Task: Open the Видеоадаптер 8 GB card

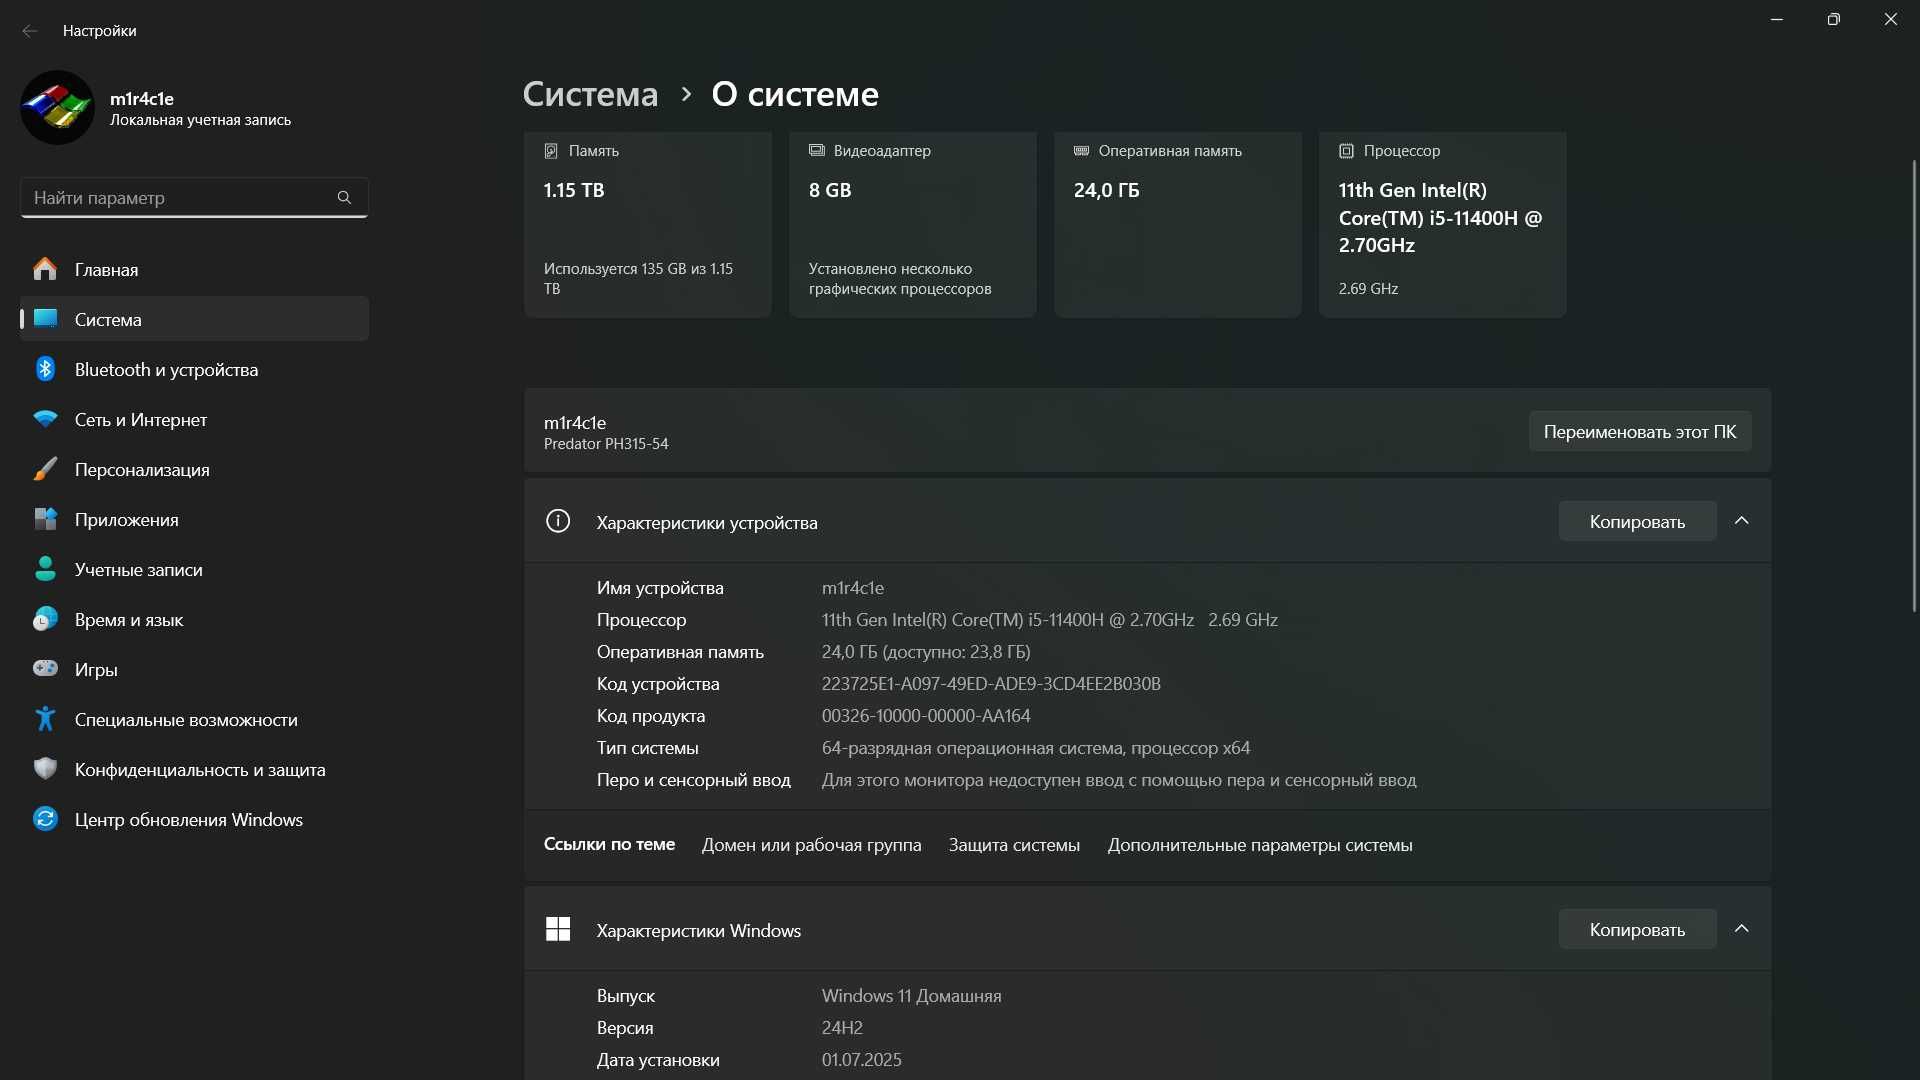Action: click(x=912, y=224)
